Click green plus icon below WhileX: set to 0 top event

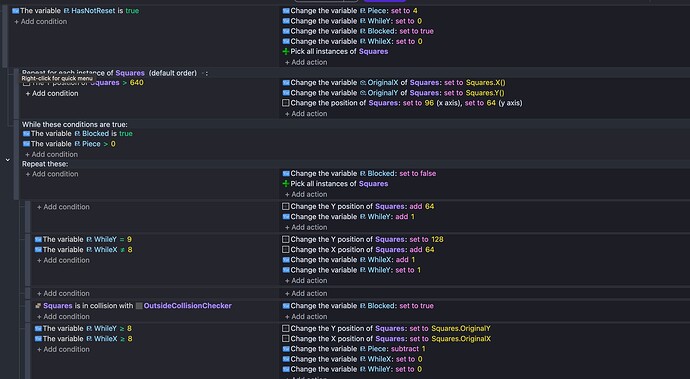pos(286,52)
